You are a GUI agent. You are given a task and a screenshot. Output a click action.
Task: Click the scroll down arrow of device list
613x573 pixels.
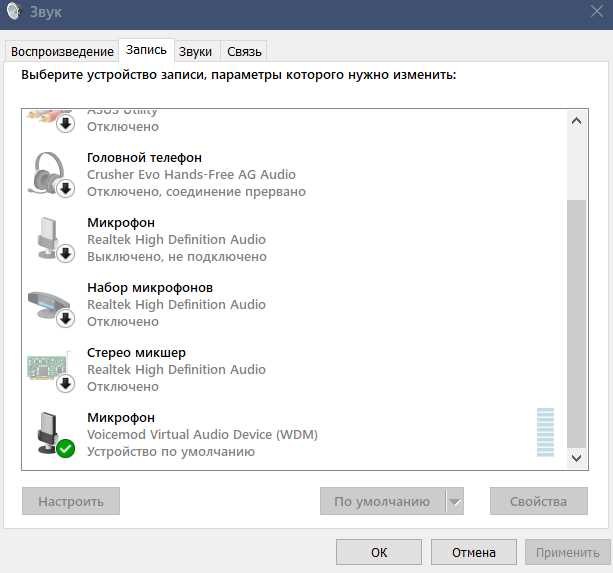(576, 458)
